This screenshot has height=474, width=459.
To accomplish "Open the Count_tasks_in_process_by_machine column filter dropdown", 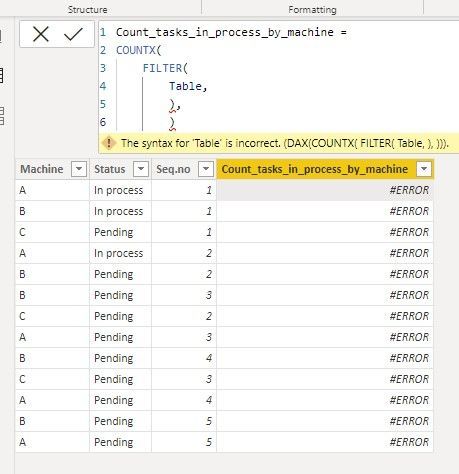I will tap(424, 169).
